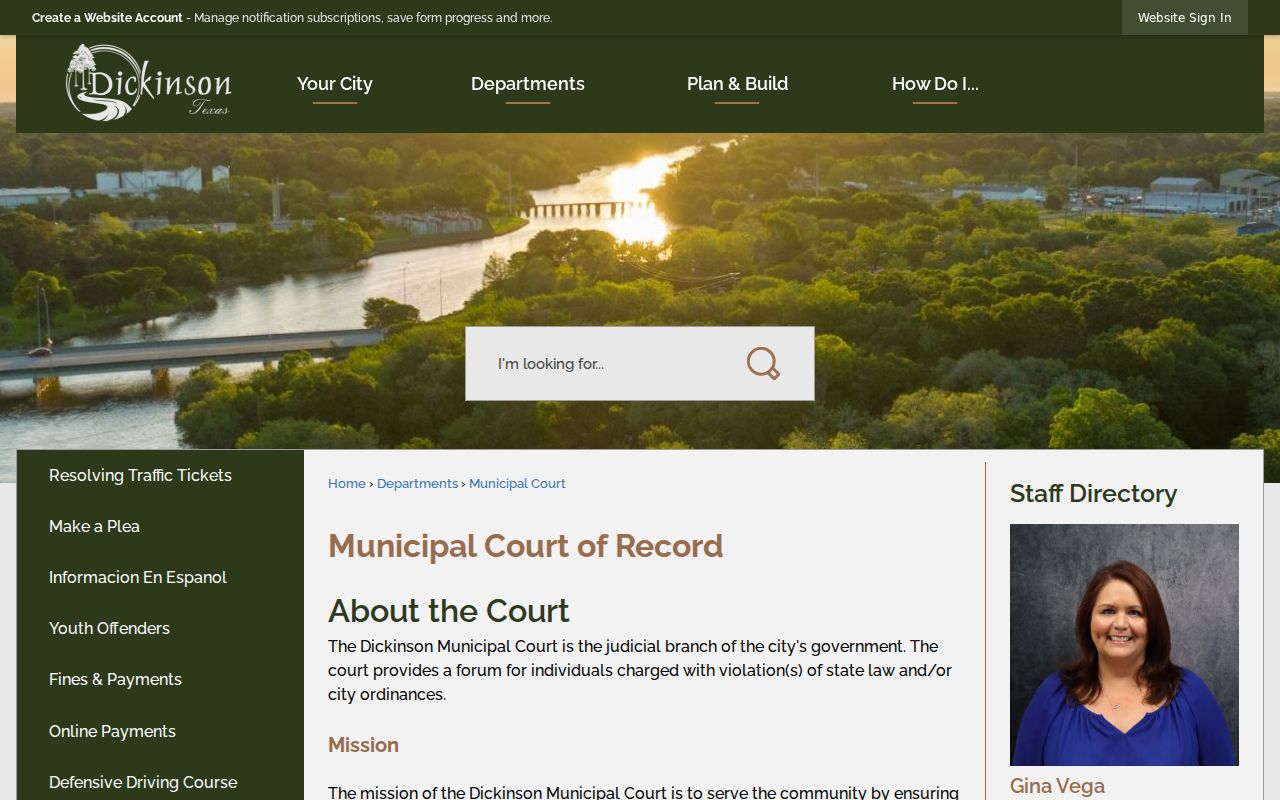Click the Dickinson Texas logo
The image size is (1280, 800).
pyautogui.click(x=148, y=83)
